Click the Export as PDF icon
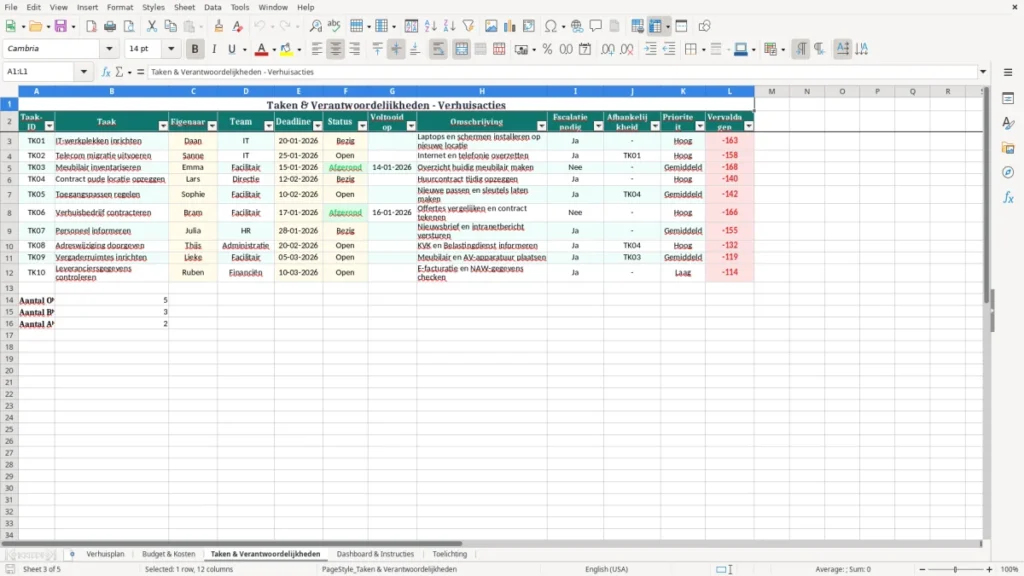 click(x=91, y=26)
